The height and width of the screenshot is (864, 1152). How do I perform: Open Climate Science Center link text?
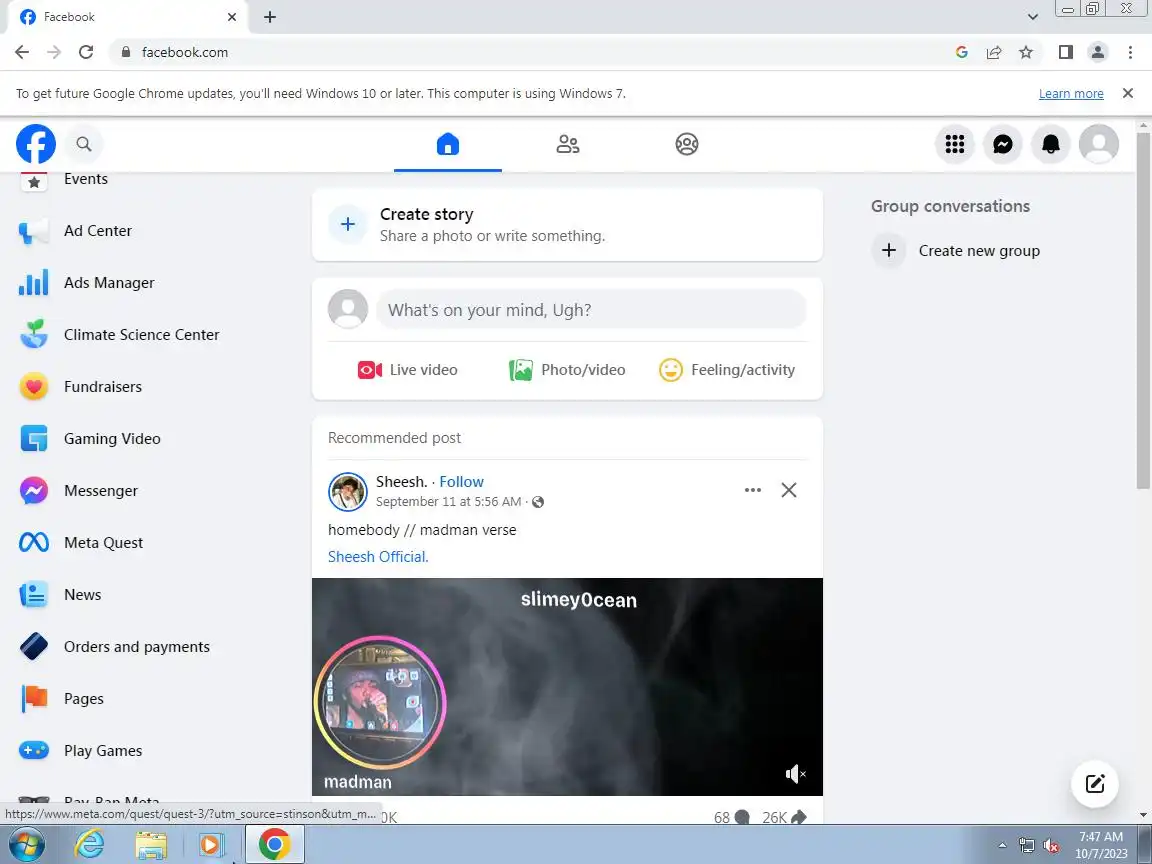click(142, 334)
